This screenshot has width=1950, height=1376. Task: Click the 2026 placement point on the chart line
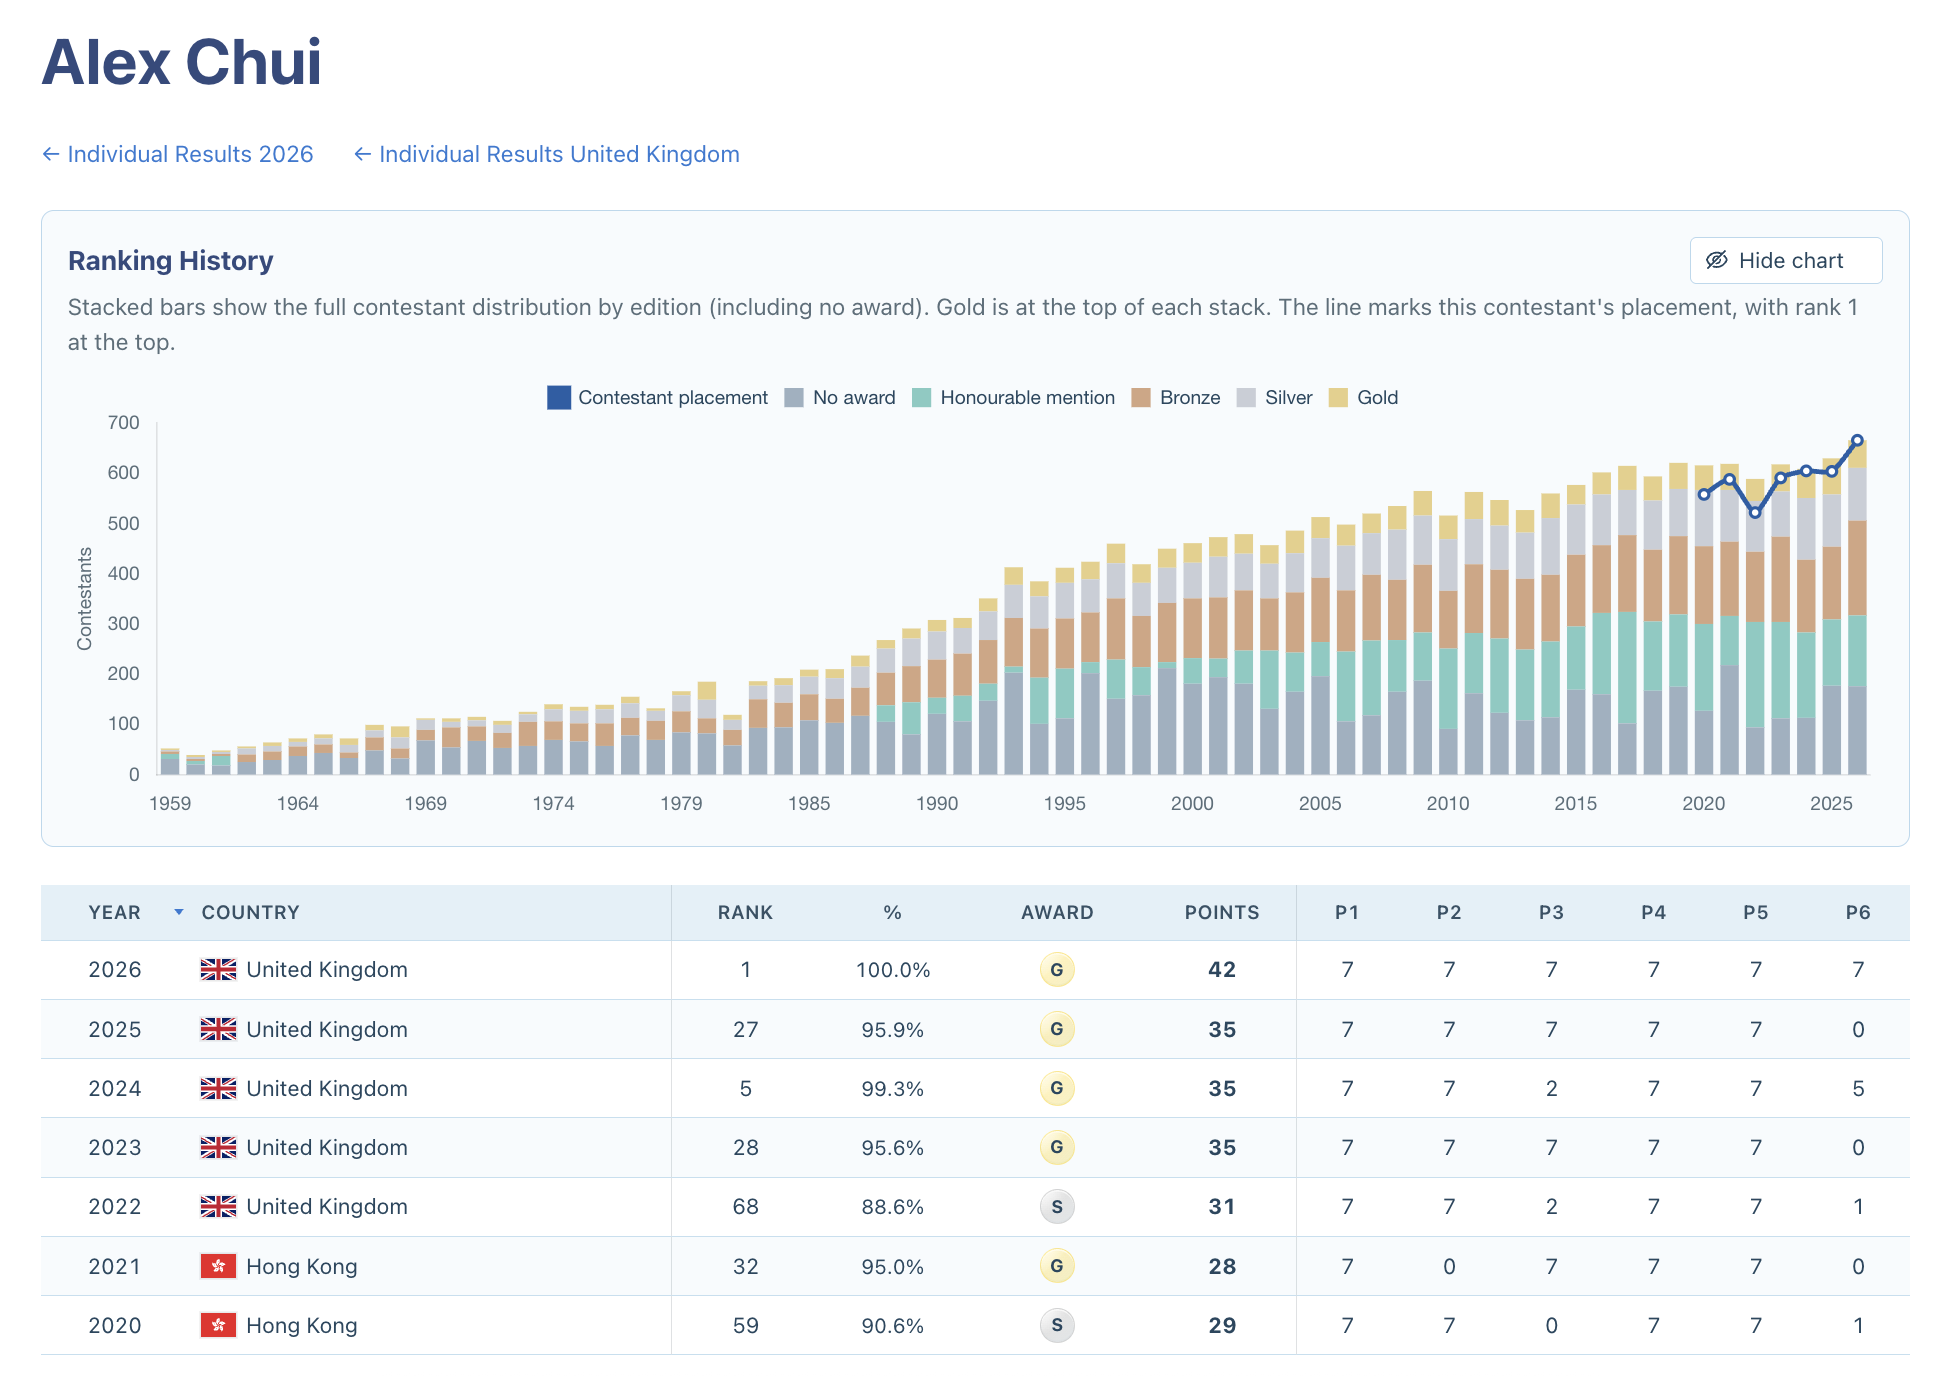1857,440
